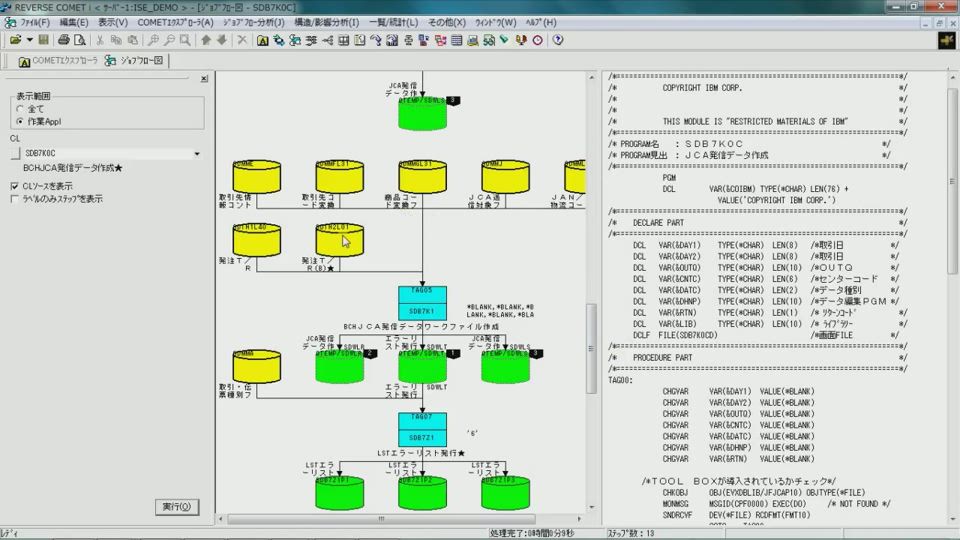The height and width of the screenshot is (540, 960).
Task: Open the 構造/影響分析(I) menu
Action: pyautogui.click(x=326, y=22)
